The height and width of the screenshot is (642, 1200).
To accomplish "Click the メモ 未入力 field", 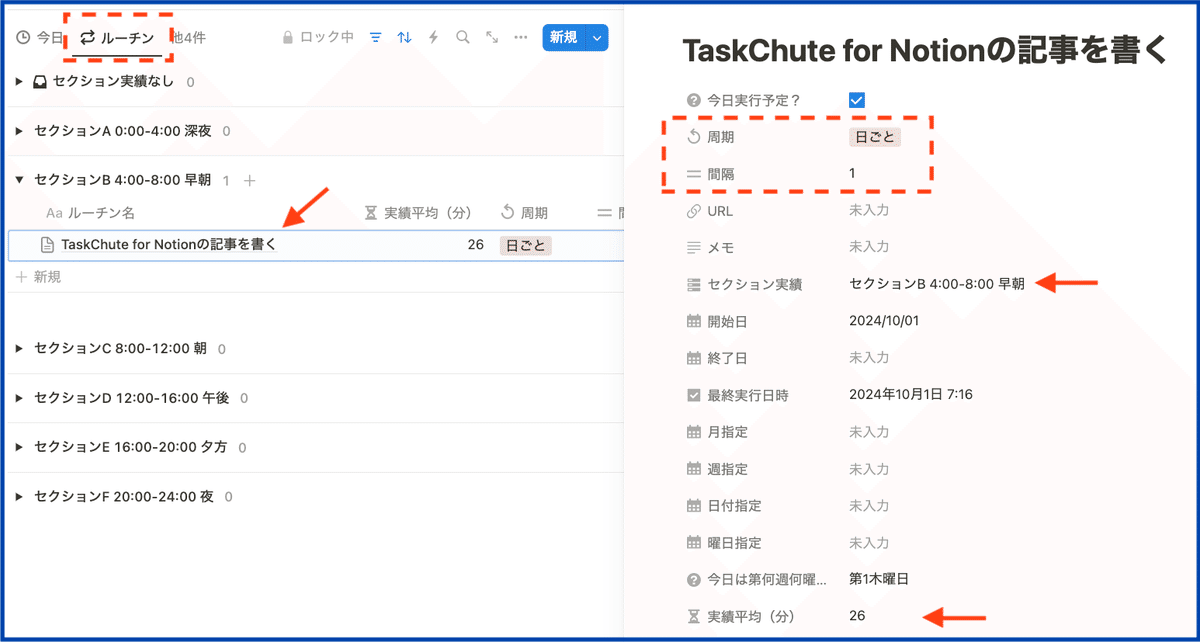I will (869, 247).
